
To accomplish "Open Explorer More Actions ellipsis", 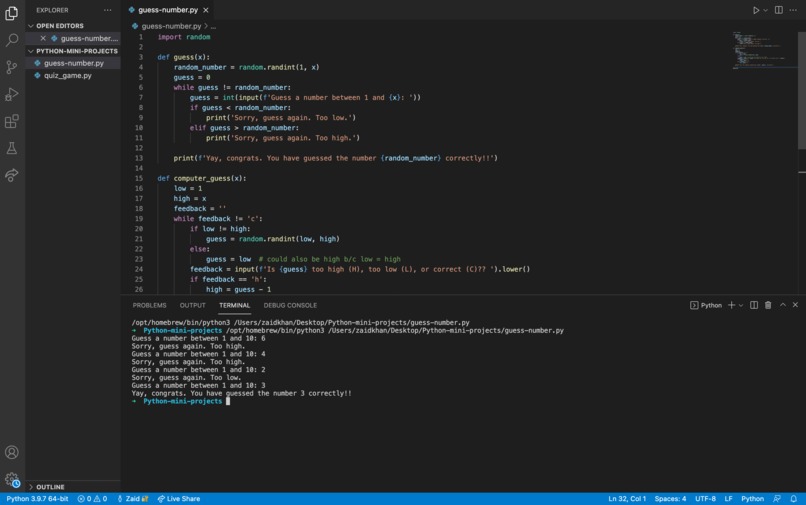I will (x=107, y=10).
